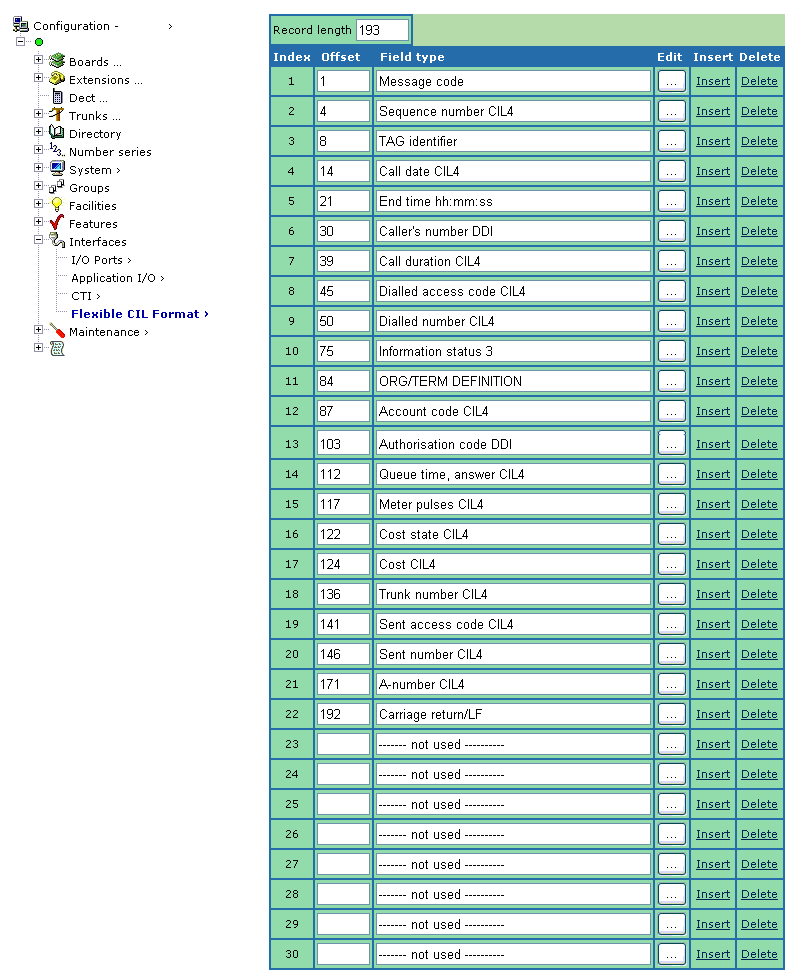
Task: Collapse the Interfaces tree node
Action: click(39, 241)
